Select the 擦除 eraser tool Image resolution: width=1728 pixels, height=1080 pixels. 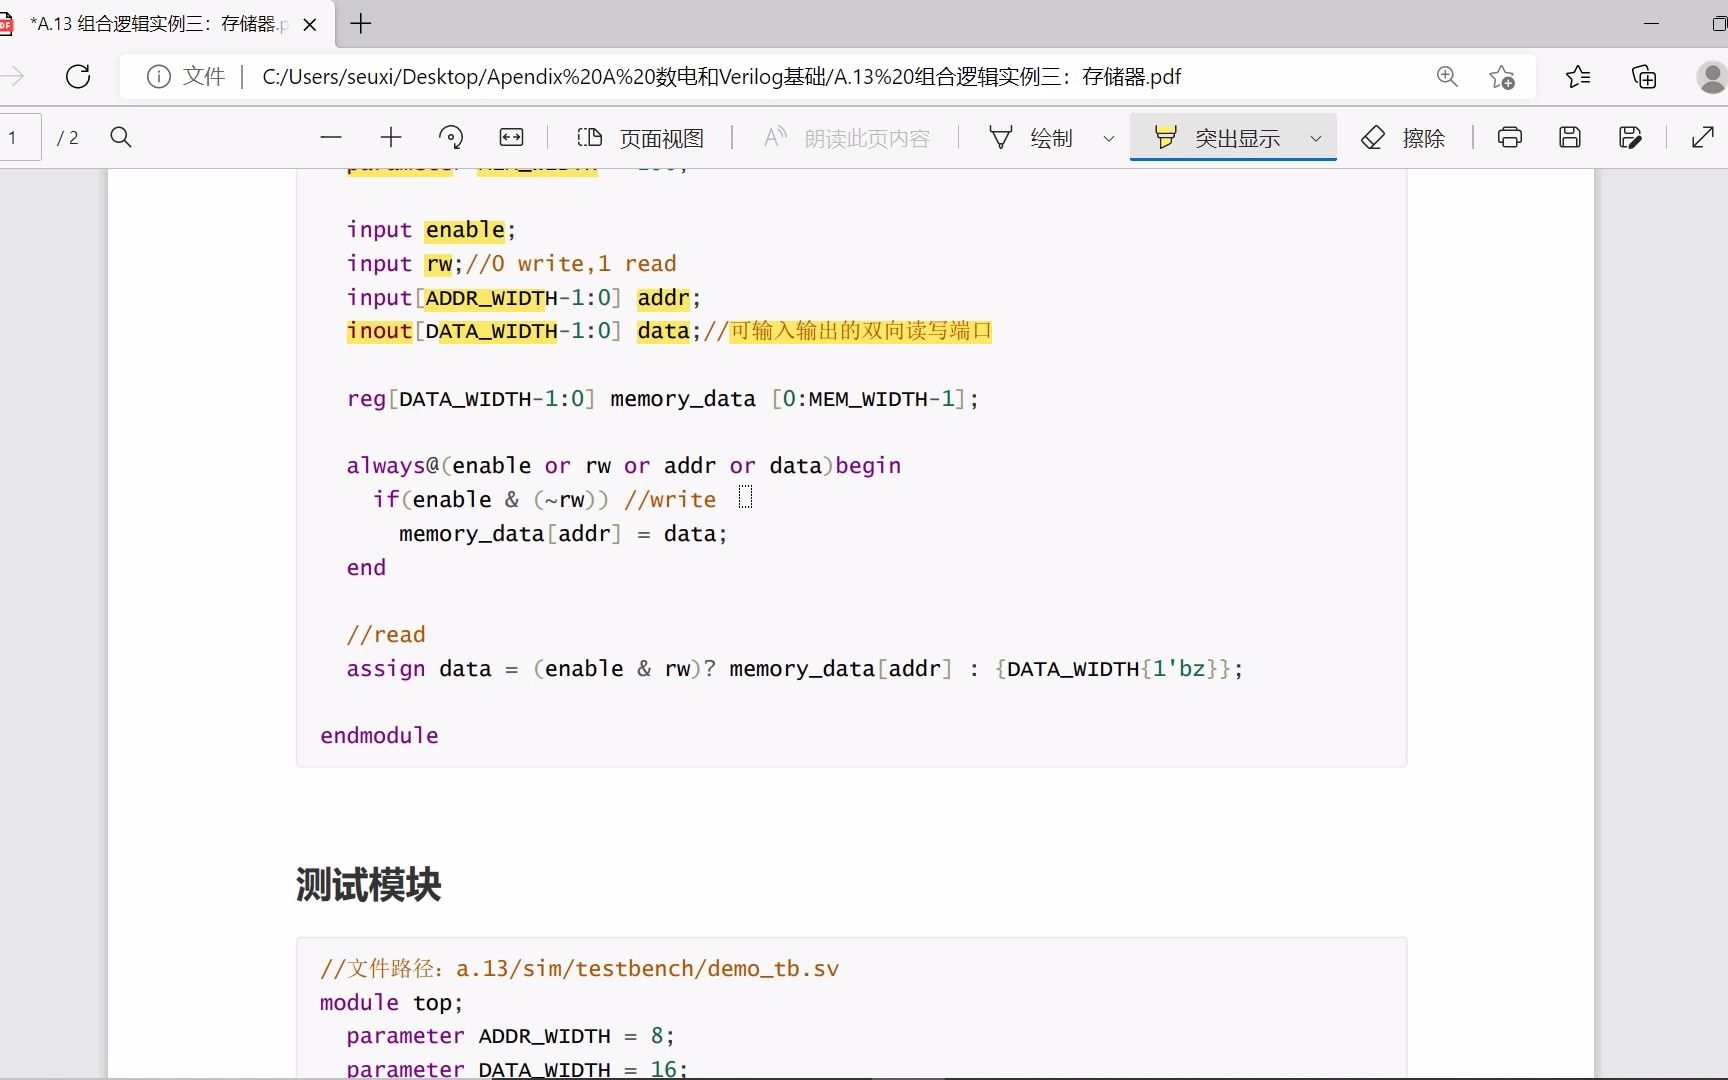point(1403,138)
